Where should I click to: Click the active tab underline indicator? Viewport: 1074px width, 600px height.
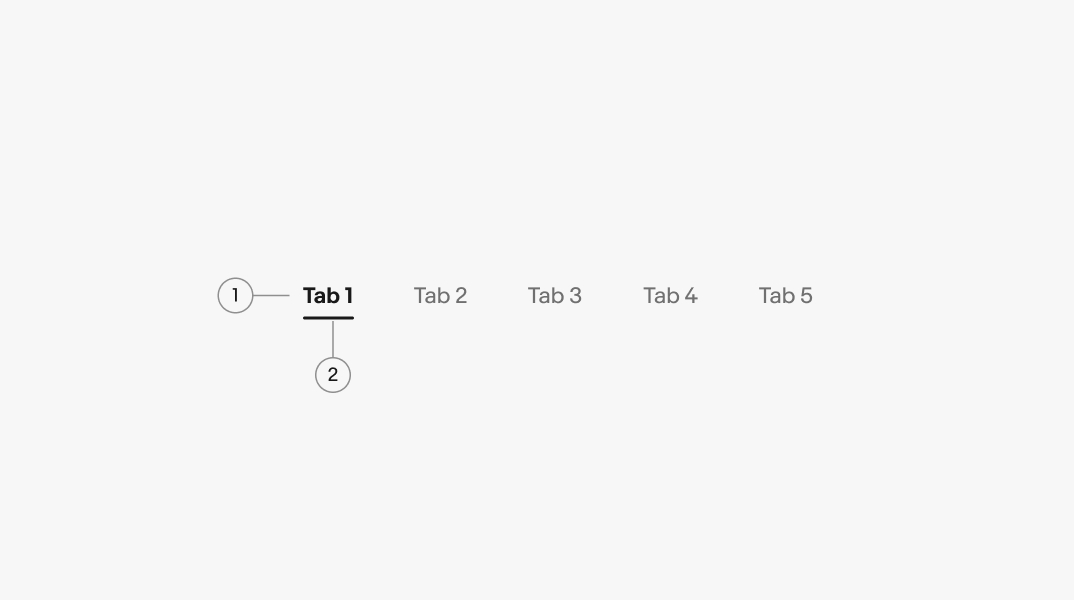(x=328, y=317)
